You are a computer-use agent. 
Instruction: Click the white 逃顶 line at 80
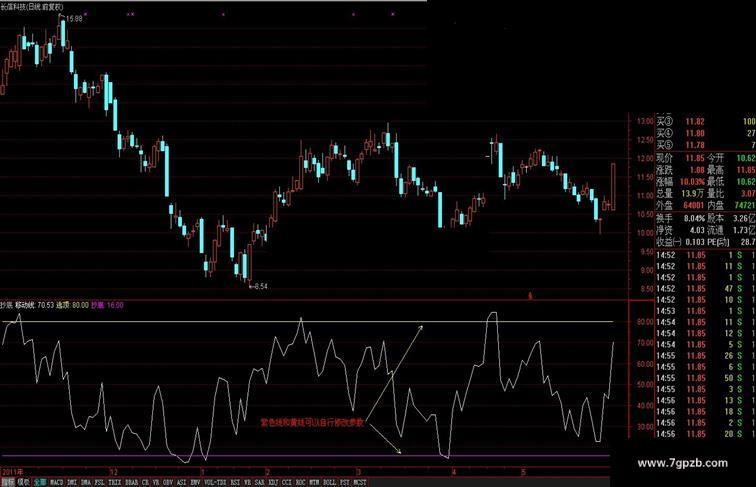[x=307, y=321]
